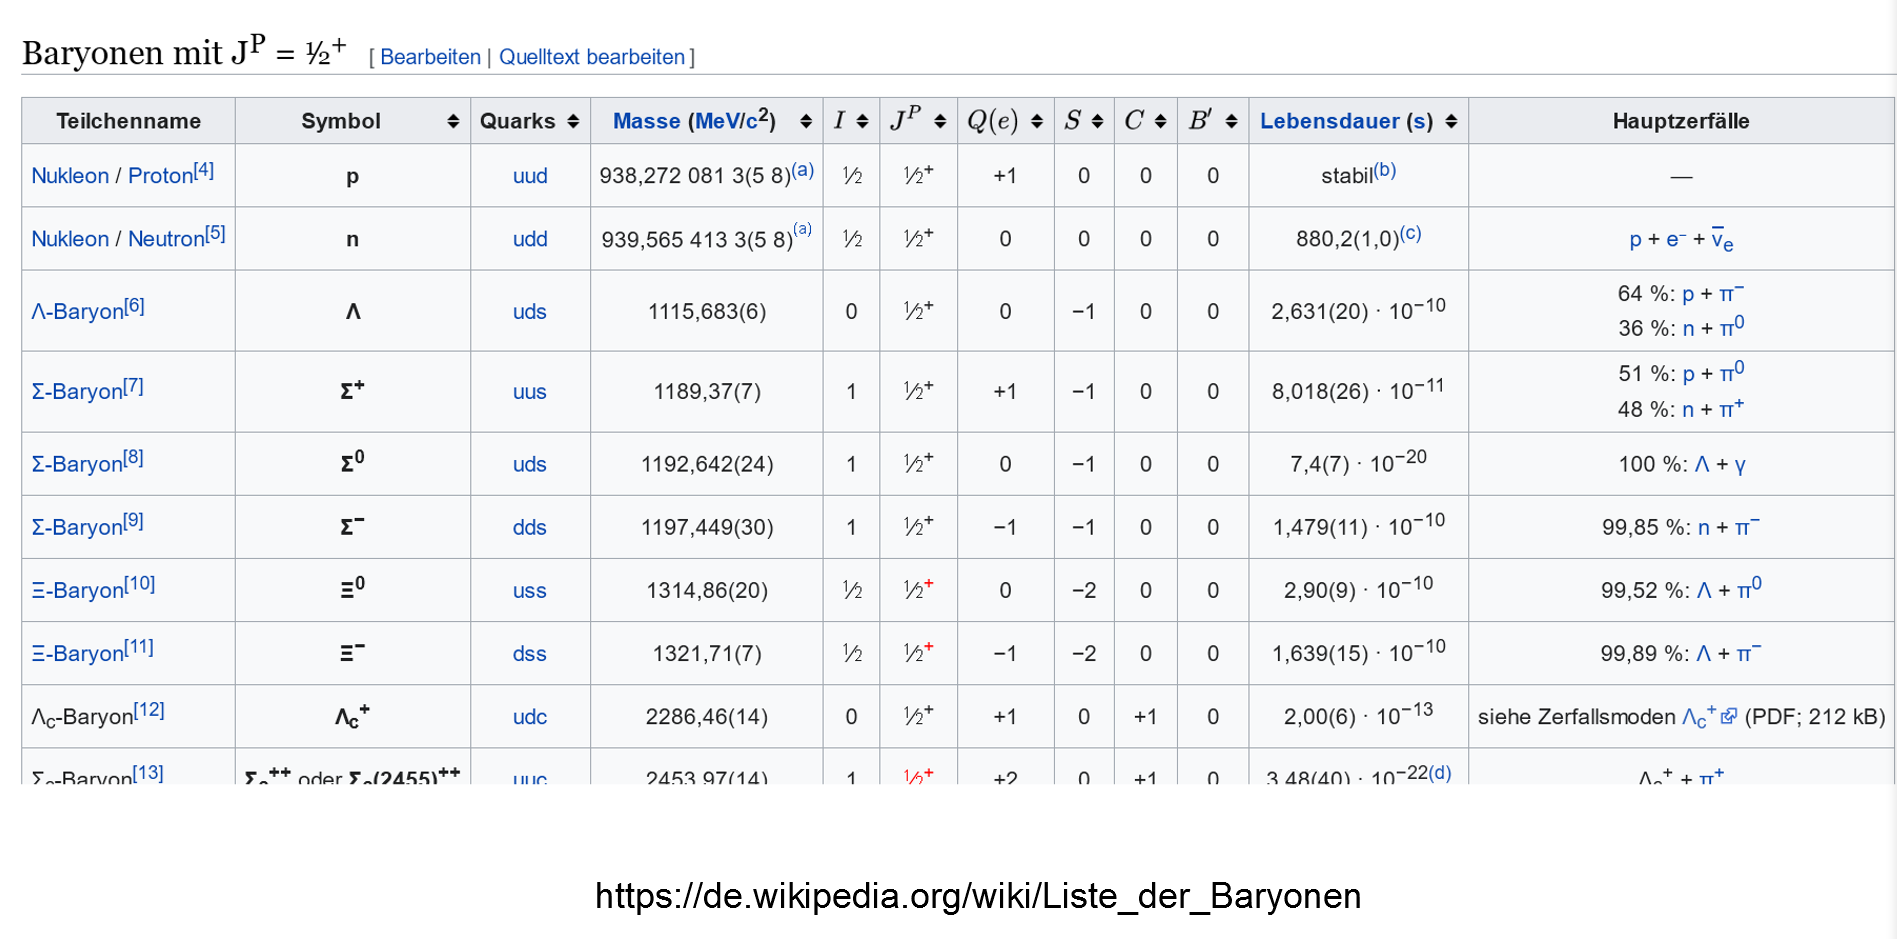Sort table by Quarks column arrows

[573, 121]
